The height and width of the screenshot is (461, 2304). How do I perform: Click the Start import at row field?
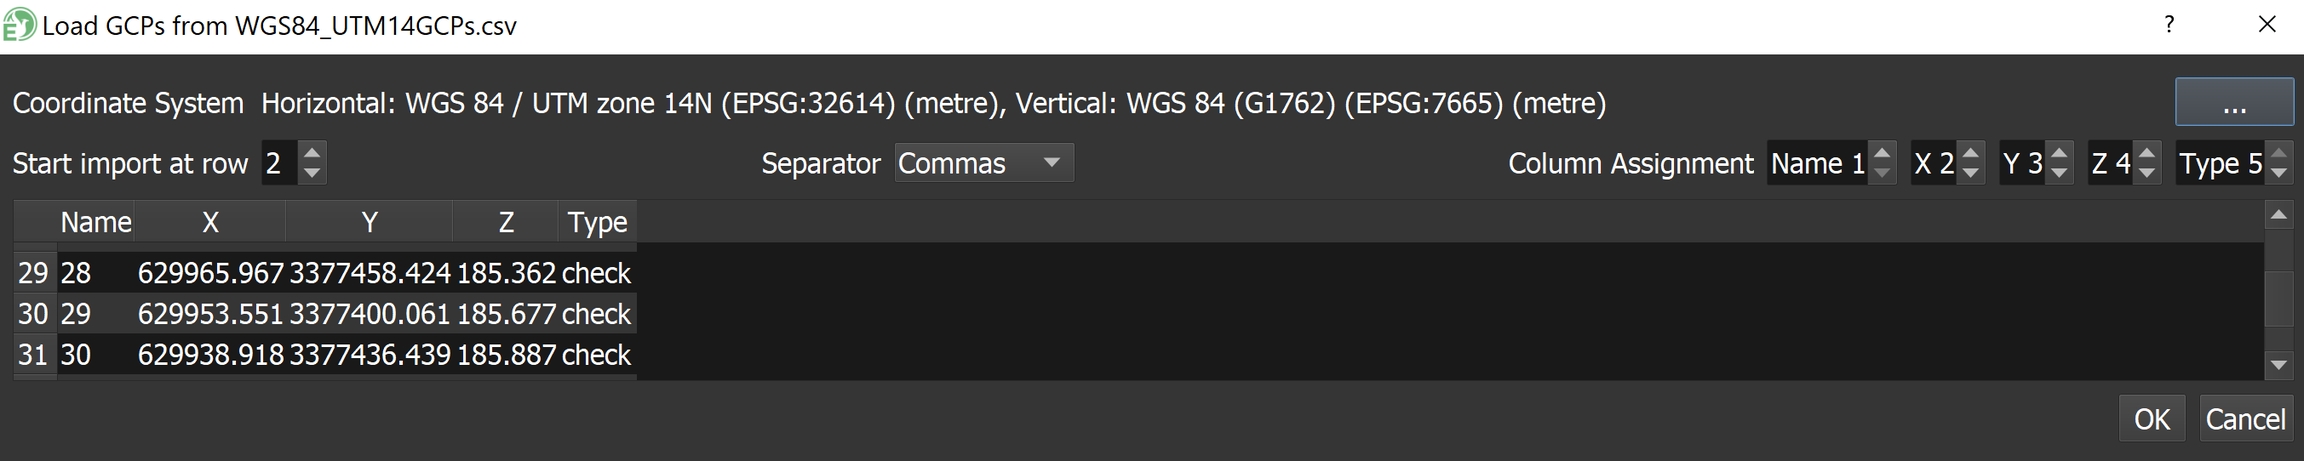pyautogui.click(x=280, y=163)
